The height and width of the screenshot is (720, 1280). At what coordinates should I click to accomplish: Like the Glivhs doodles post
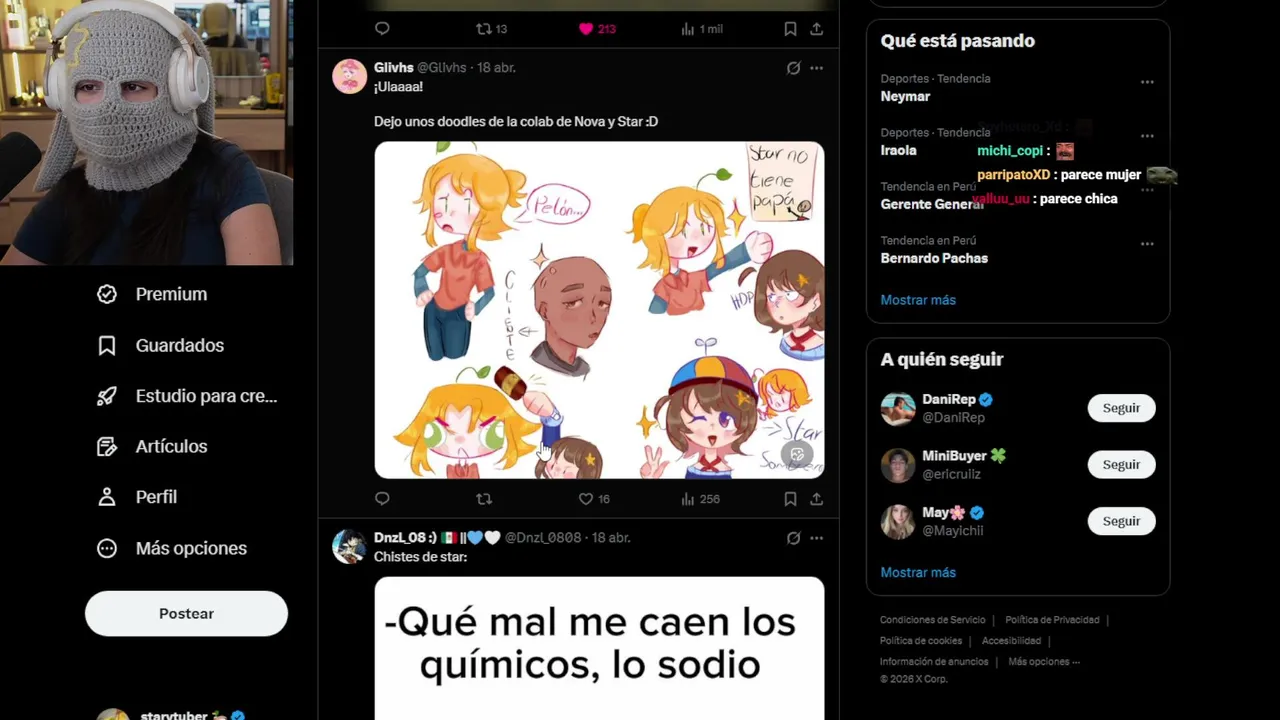tap(594, 499)
